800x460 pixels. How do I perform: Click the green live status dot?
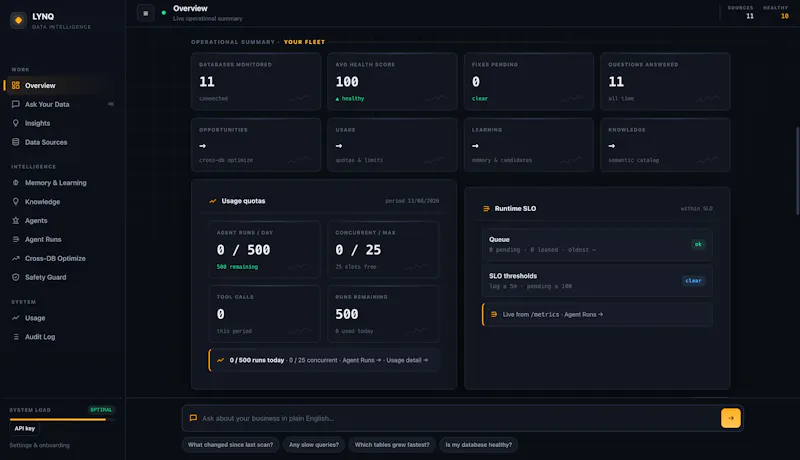[164, 13]
